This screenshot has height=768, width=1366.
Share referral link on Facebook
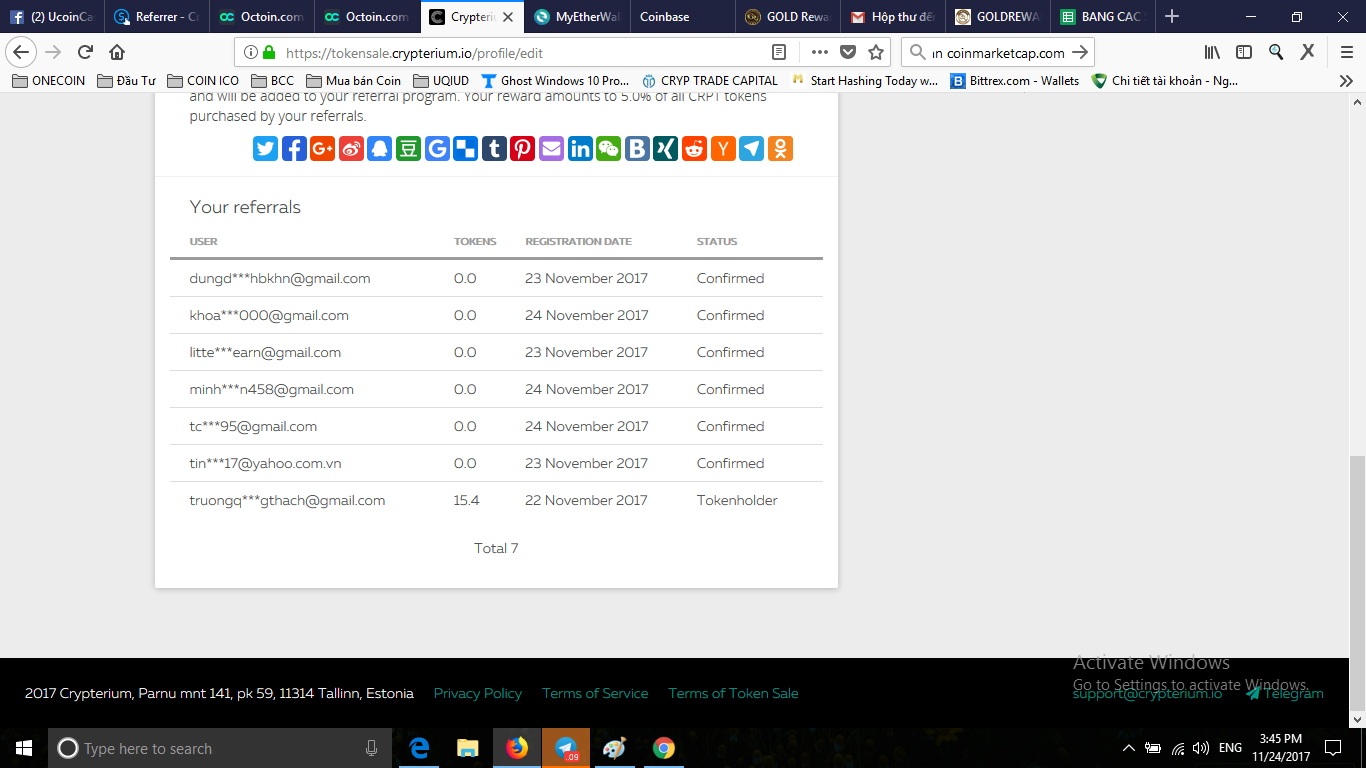(x=294, y=149)
